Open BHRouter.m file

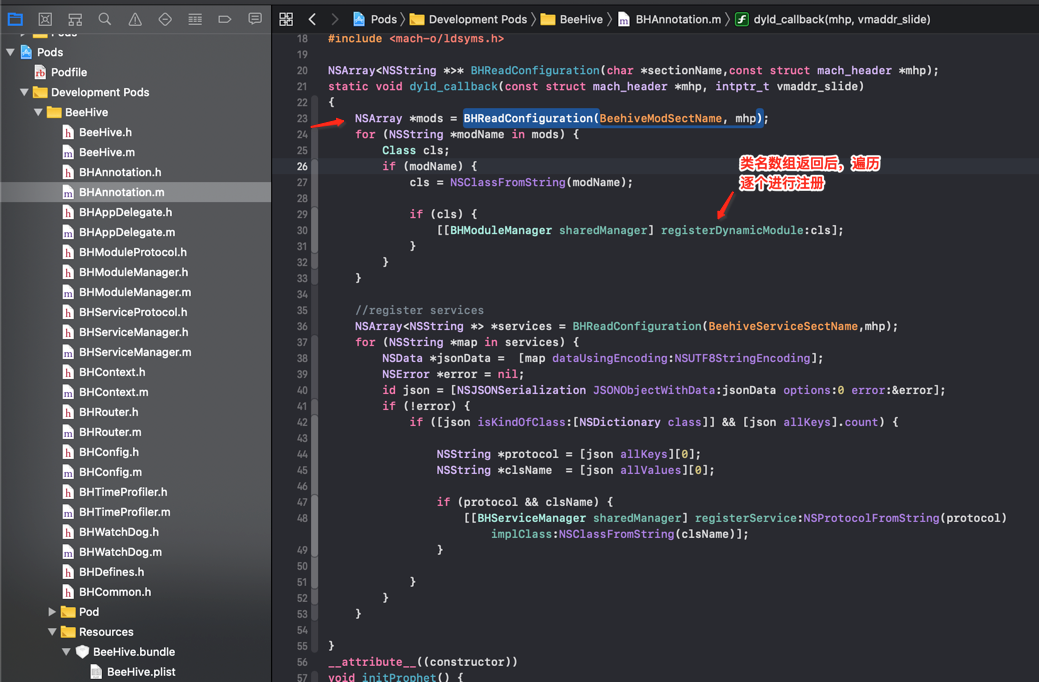pyautogui.click(x=110, y=431)
